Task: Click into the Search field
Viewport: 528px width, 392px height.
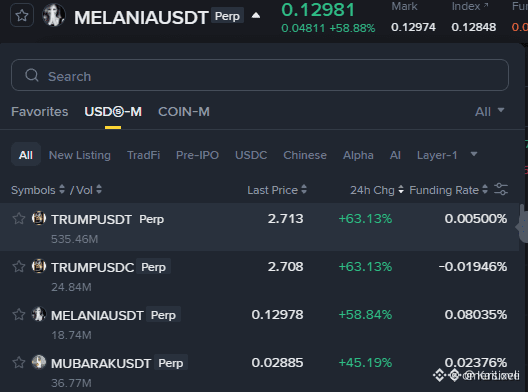Action: click(x=260, y=75)
